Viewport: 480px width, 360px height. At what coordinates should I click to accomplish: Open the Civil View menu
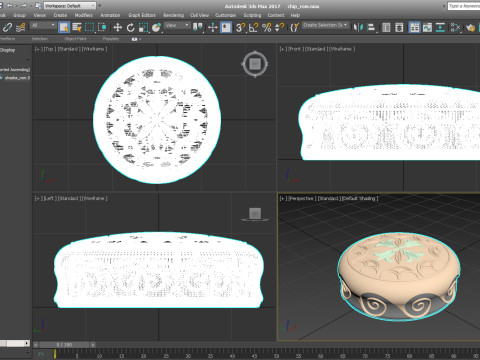[x=199, y=15]
